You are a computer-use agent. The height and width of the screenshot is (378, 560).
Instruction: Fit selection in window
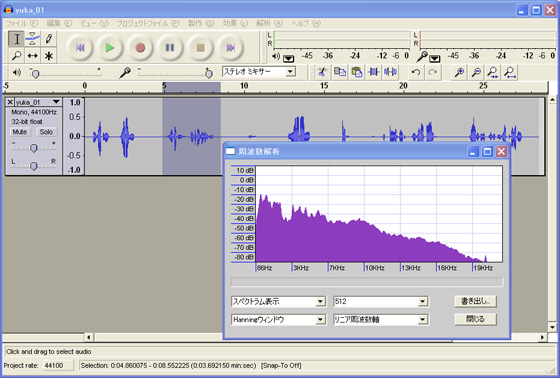tap(493, 72)
